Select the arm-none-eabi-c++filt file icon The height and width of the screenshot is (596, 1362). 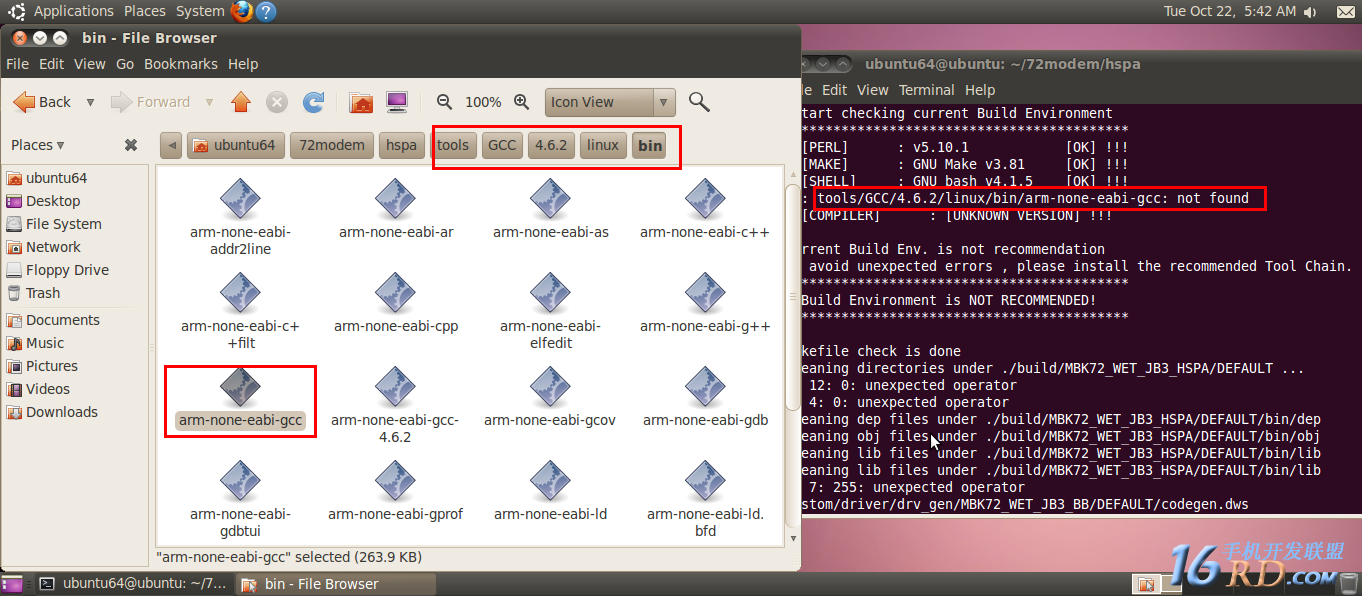point(240,293)
